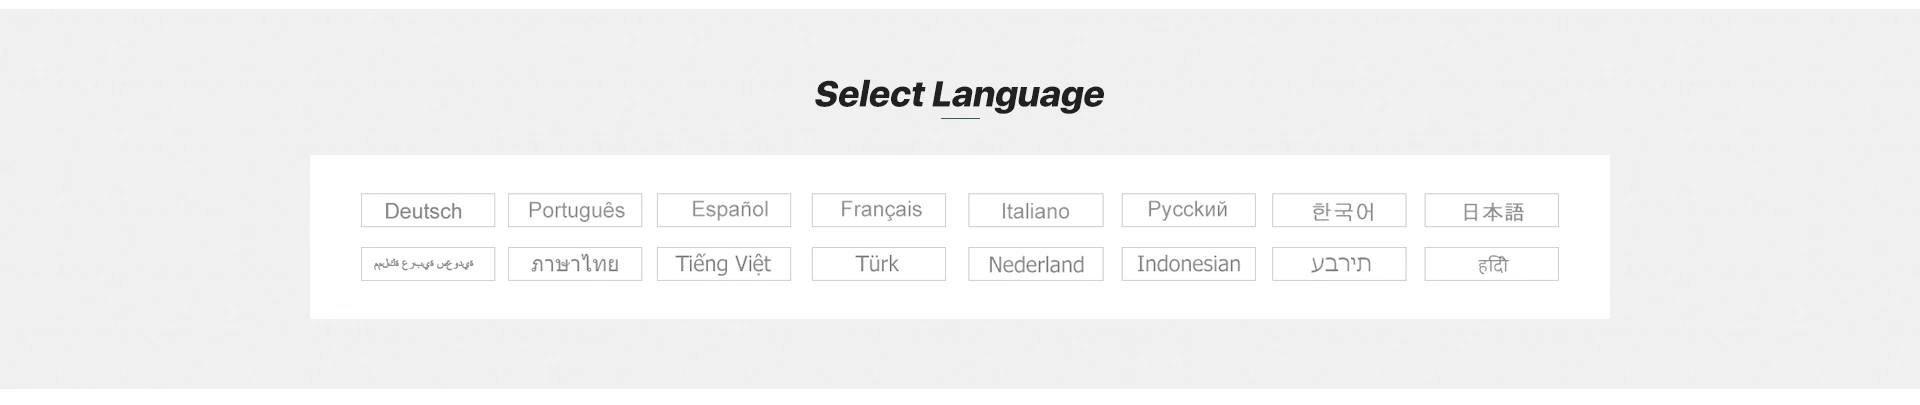Select the Deutsch language button
The width and height of the screenshot is (1920, 405).
tap(427, 211)
